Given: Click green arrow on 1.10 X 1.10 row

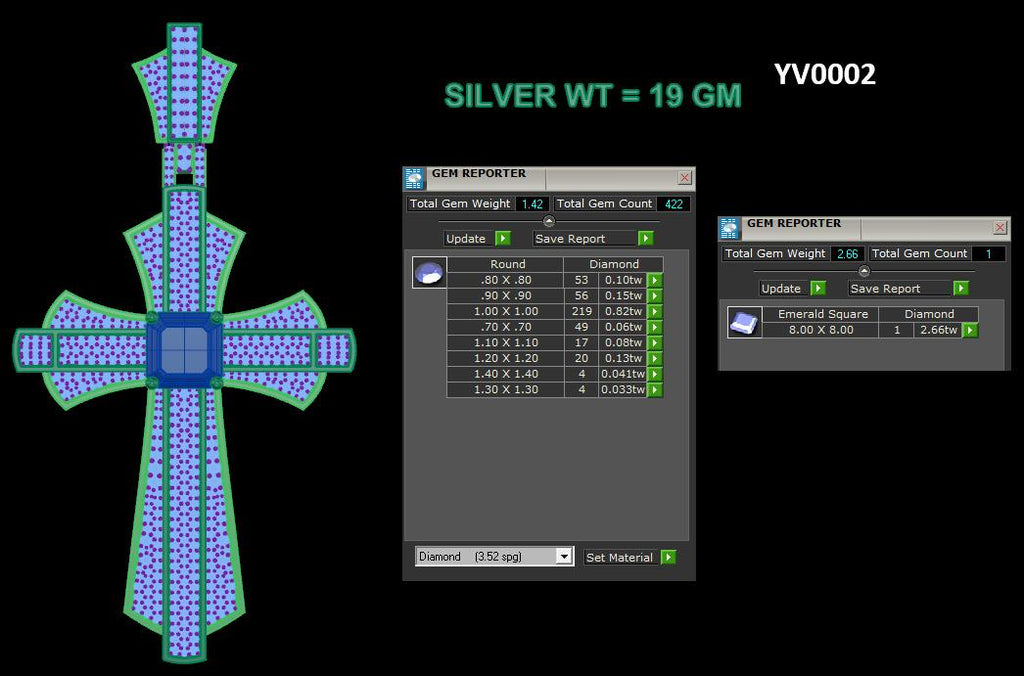Looking at the screenshot, I should pos(655,343).
